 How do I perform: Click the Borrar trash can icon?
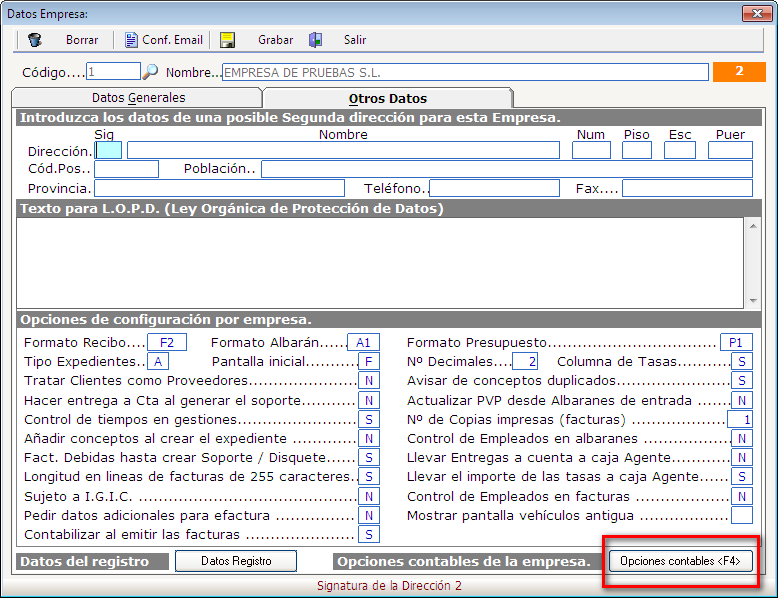coord(34,40)
